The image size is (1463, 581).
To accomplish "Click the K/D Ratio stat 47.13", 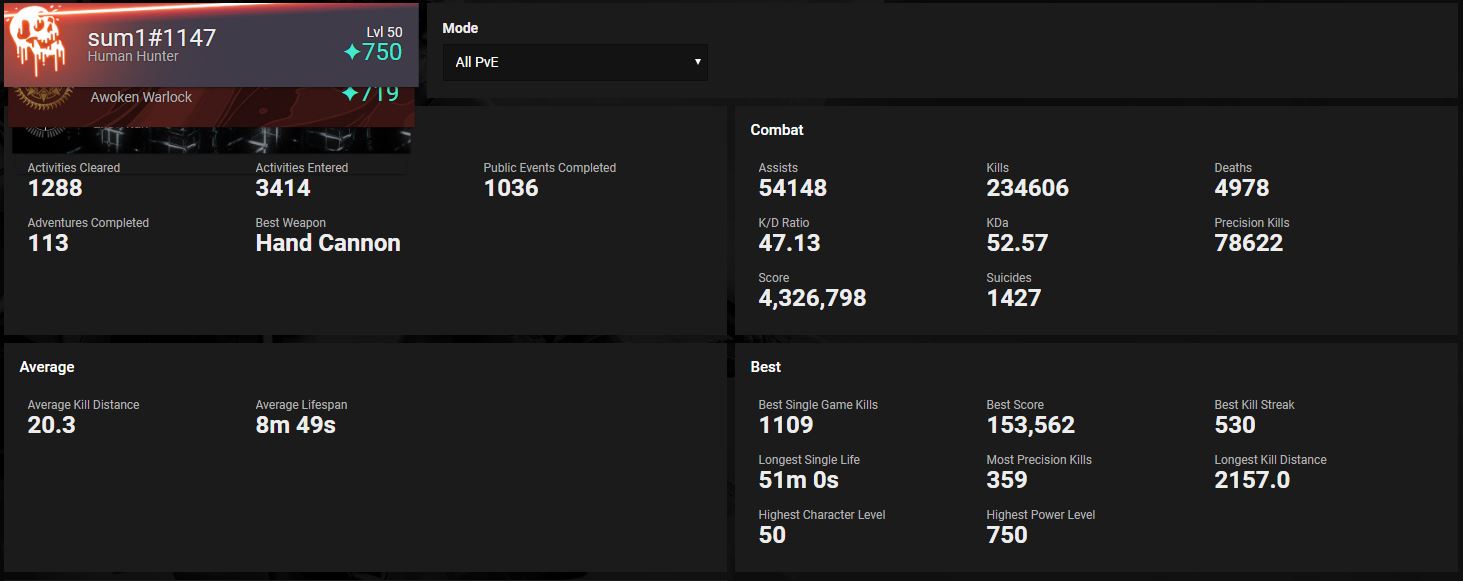I will click(x=789, y=243).
